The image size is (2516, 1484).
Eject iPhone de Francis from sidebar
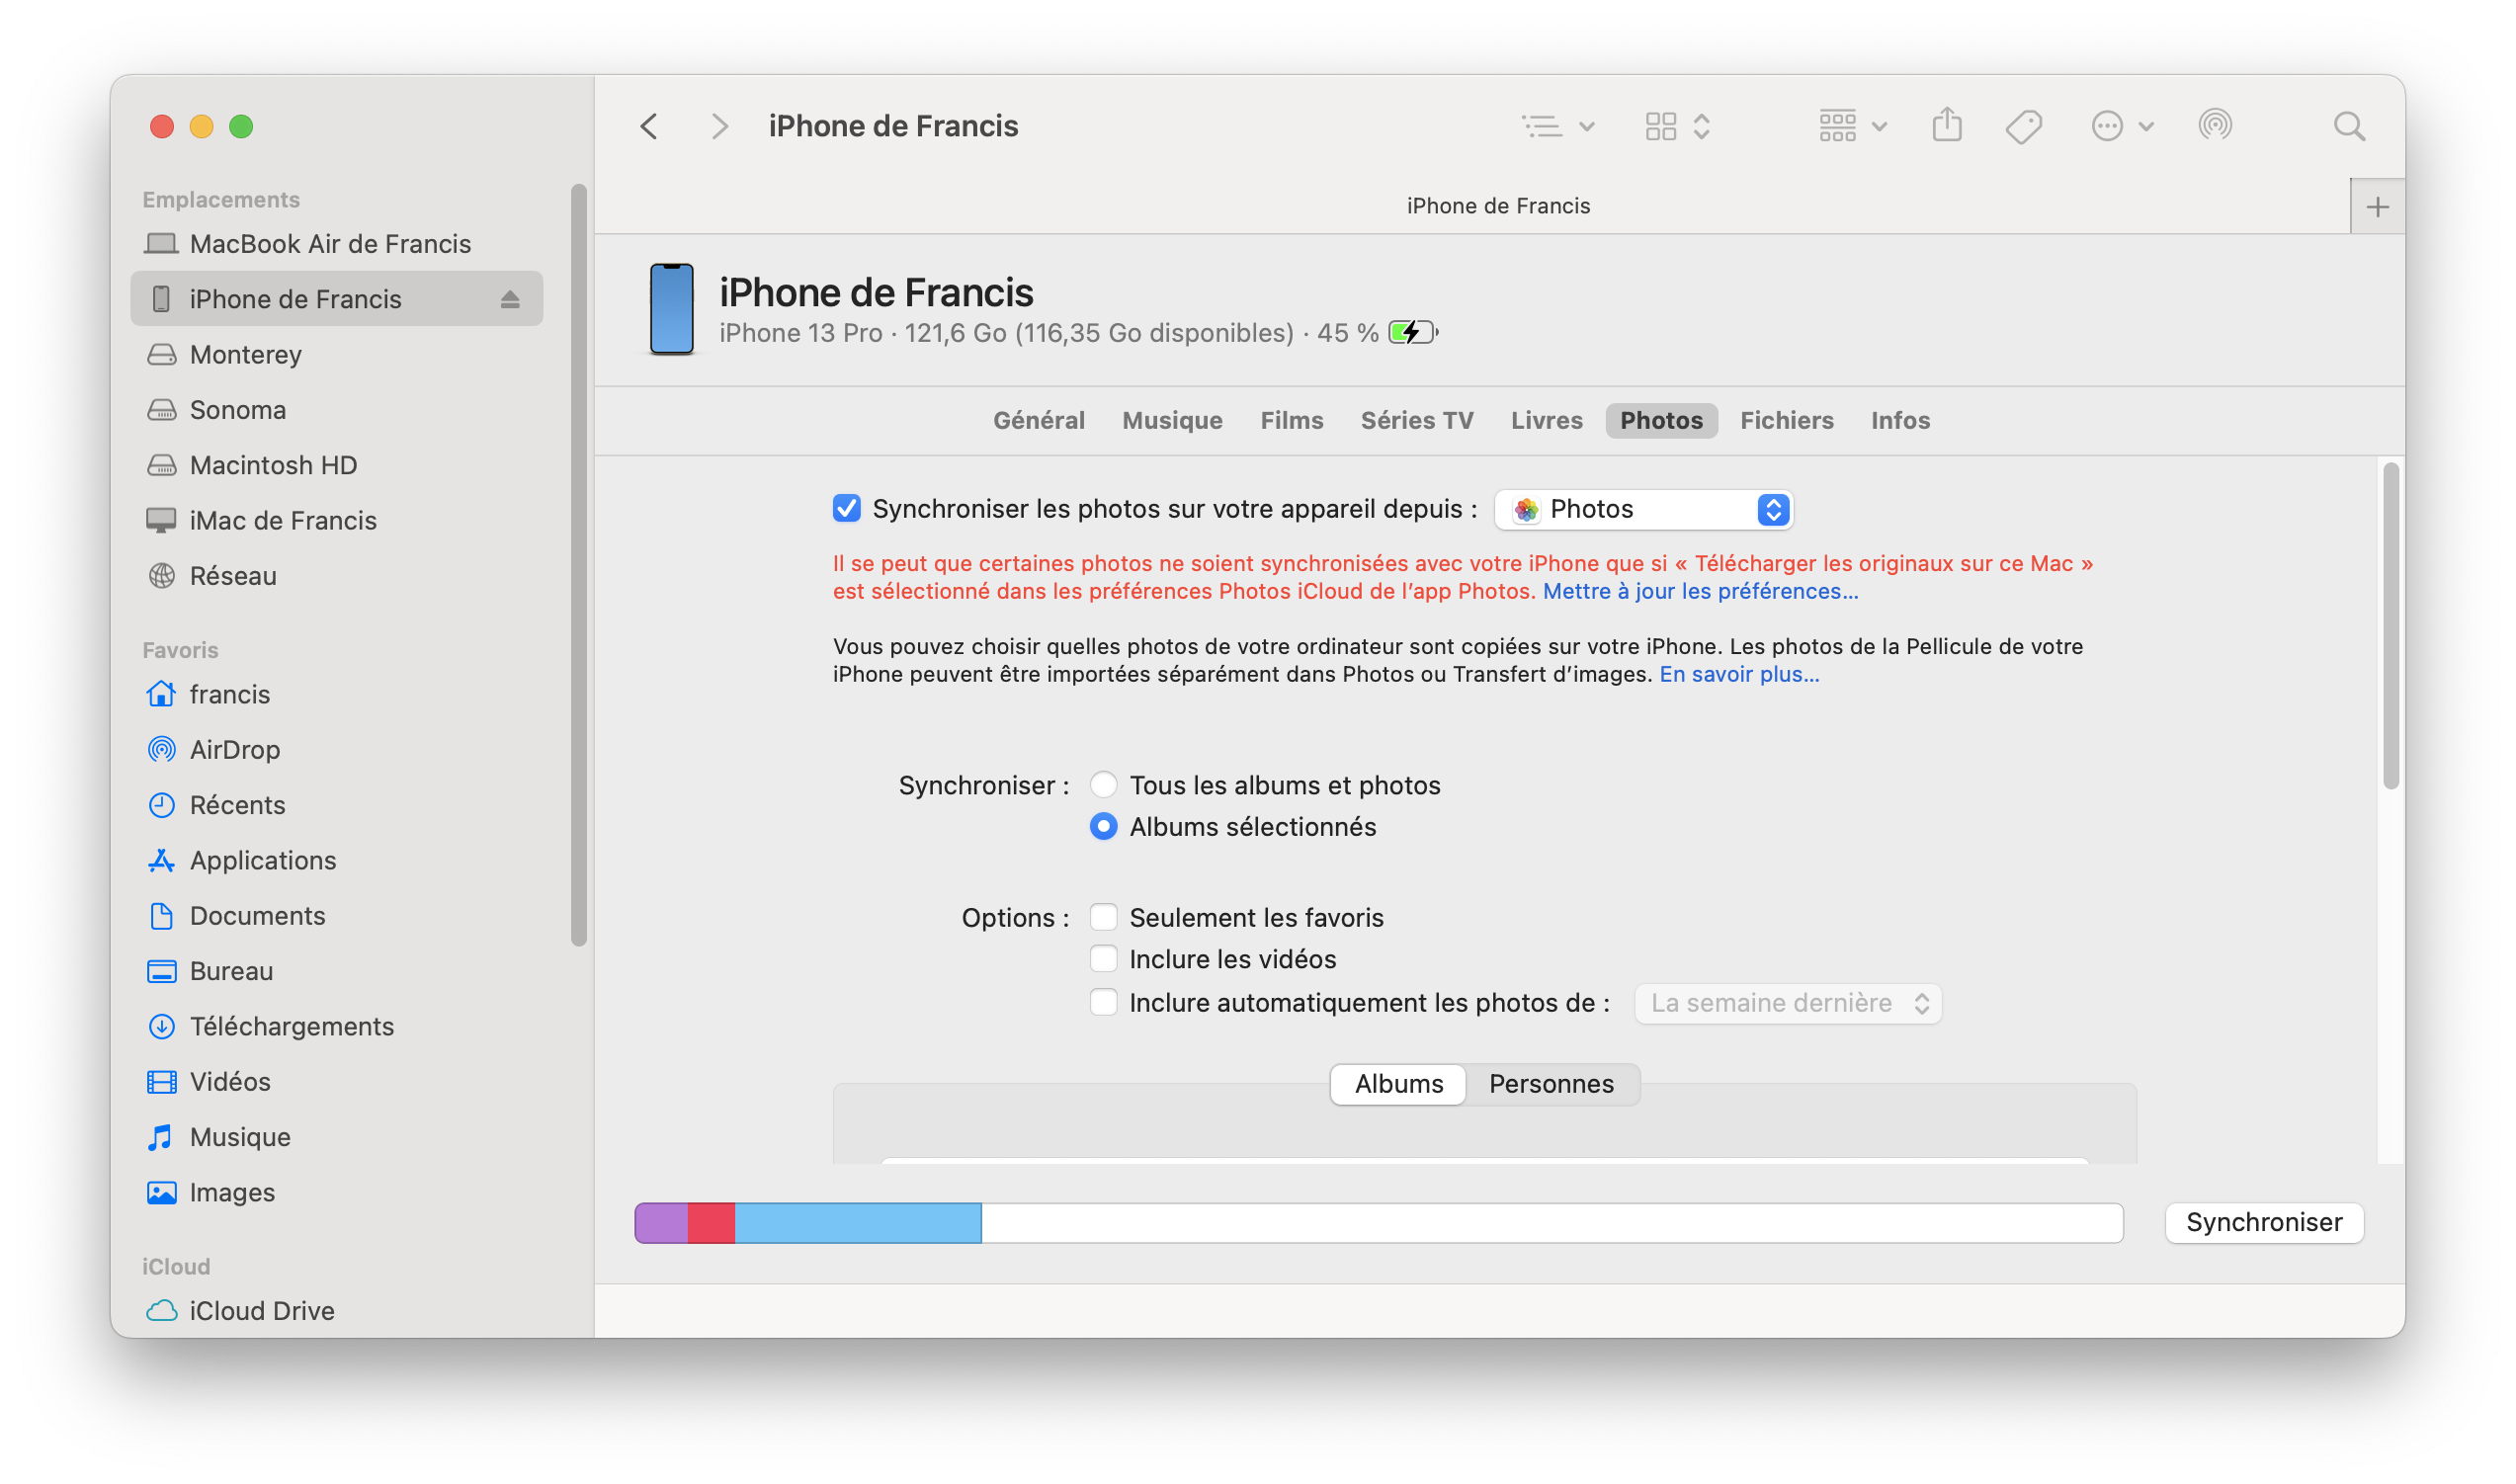click(x=510, y=299)
